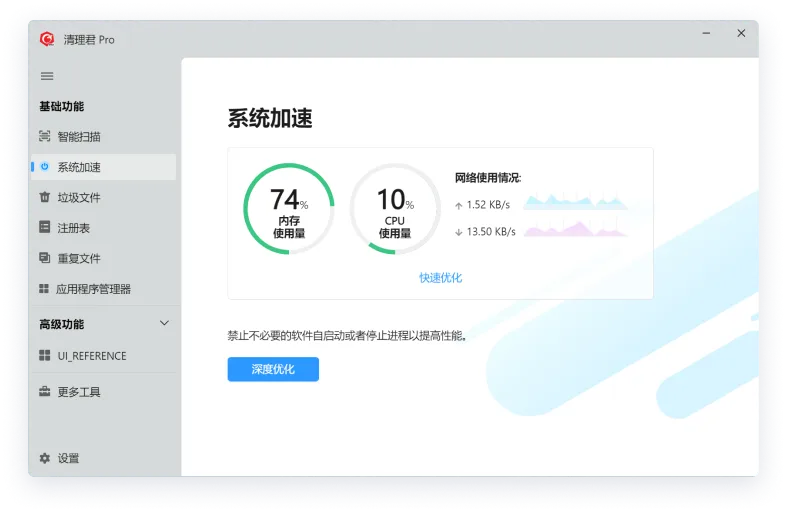Select the 垃圾文件 trash icon

click(44, 197)
